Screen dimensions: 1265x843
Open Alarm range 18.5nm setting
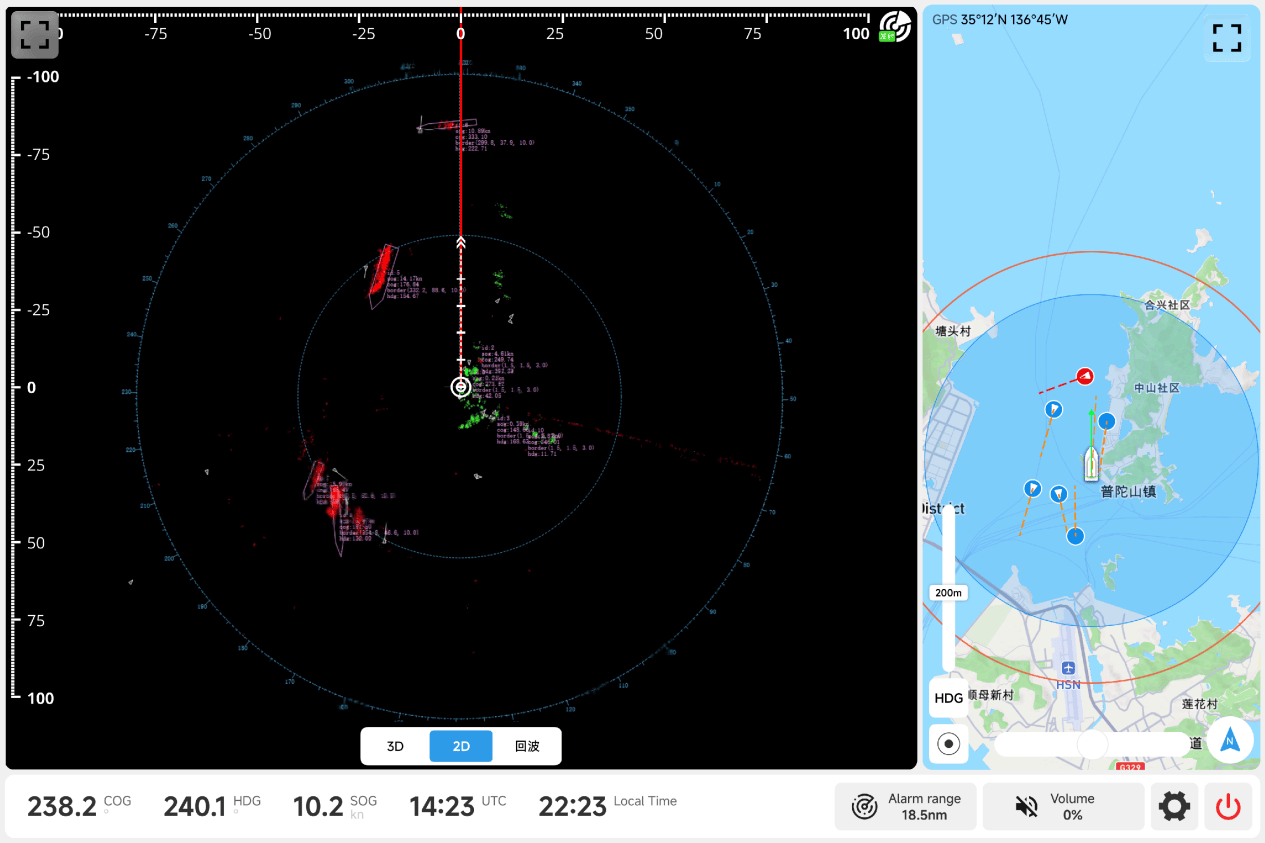click(905, 807)
